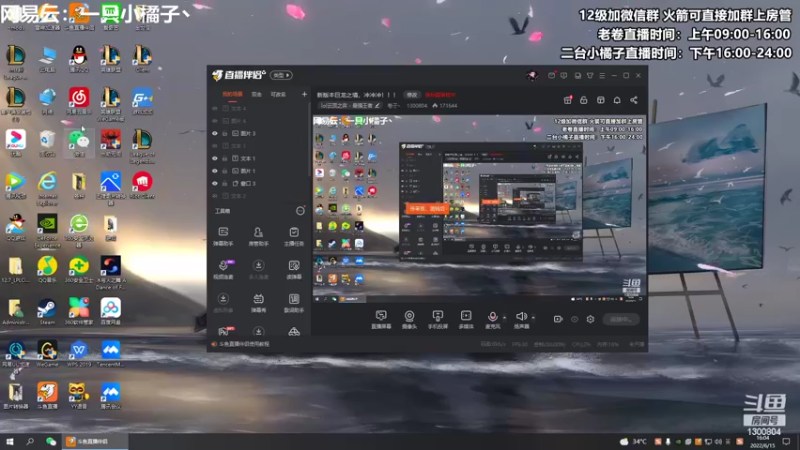800x450 pixels.
Task: Open the 房管助手 room-manager tool
Action: [258, 237]
